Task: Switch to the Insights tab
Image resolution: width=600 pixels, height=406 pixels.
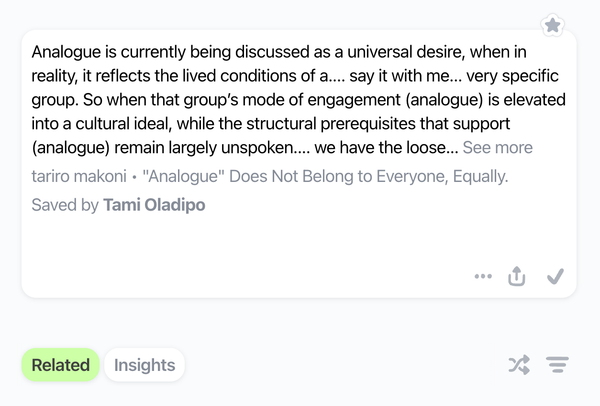Action: click(x=144, y=365)
